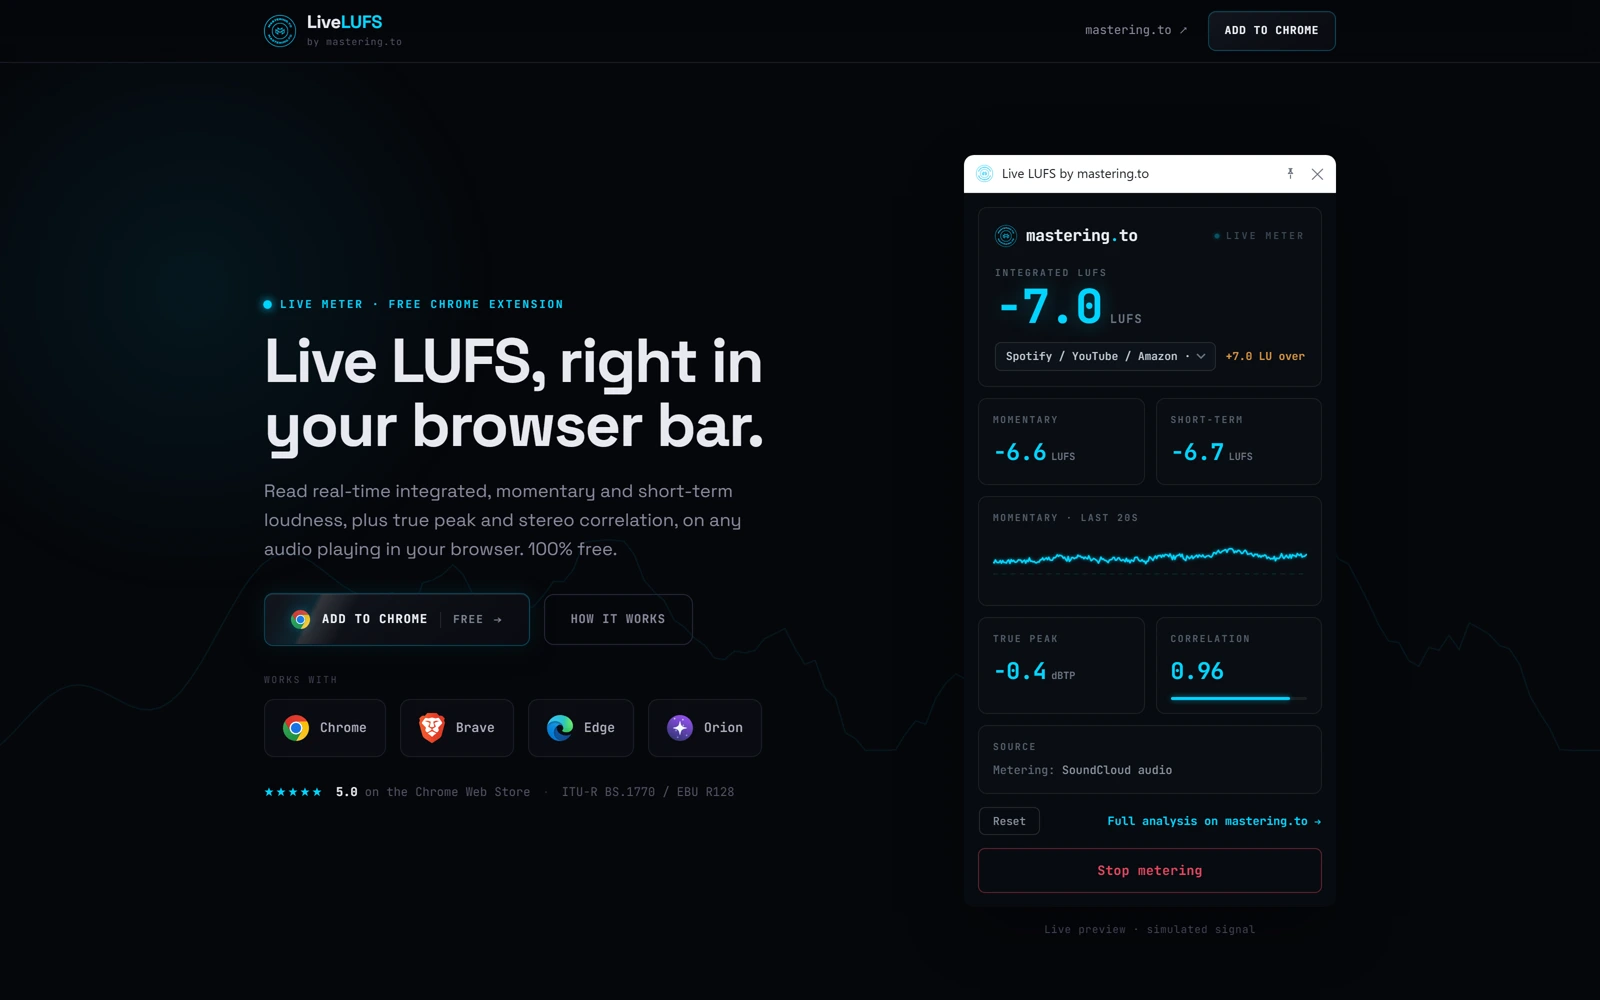Click the -7.0 integrated LUFS value

(1050, 307)
